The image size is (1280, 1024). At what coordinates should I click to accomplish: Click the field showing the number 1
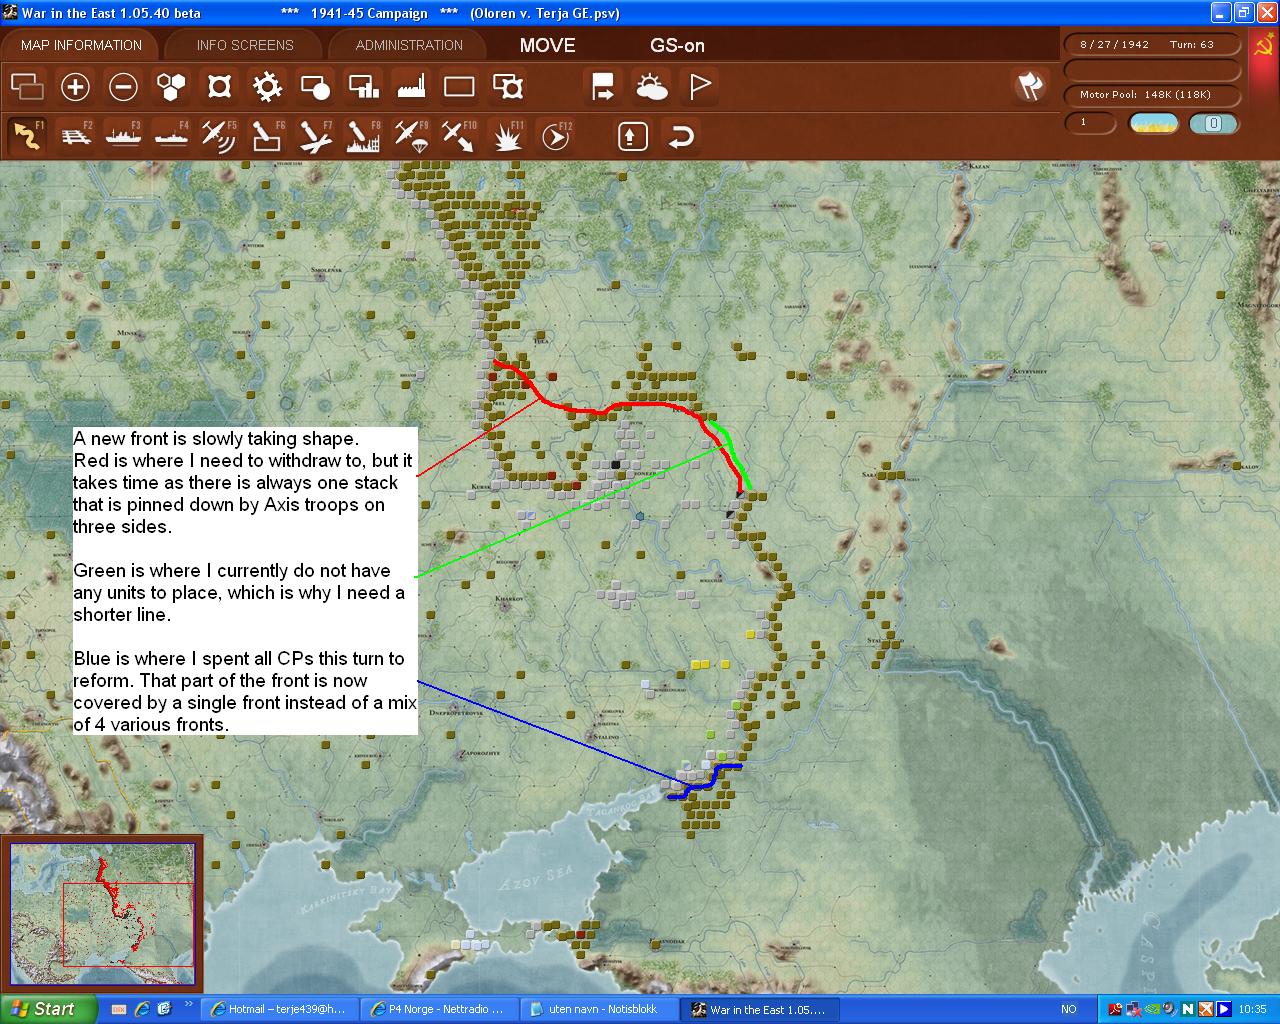point(1091,123)
